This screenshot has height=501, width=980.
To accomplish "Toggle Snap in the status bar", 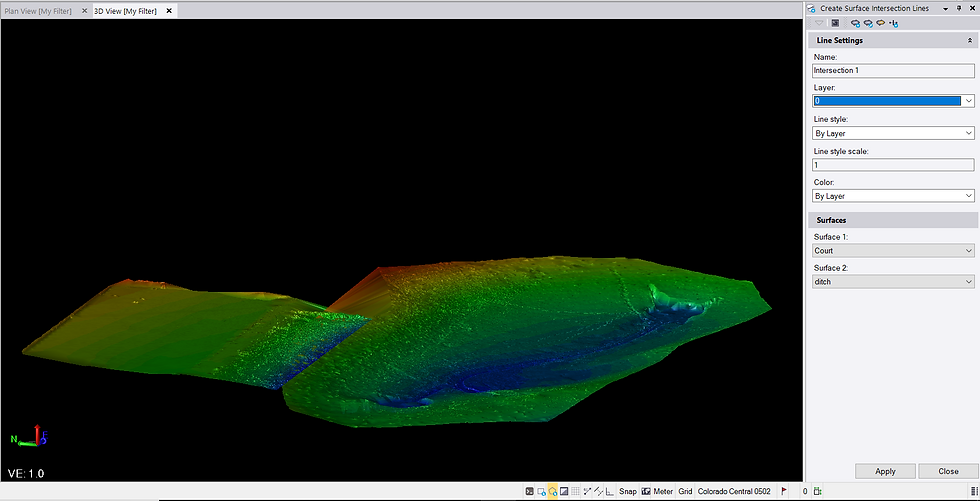I will (x=628, y=492).
